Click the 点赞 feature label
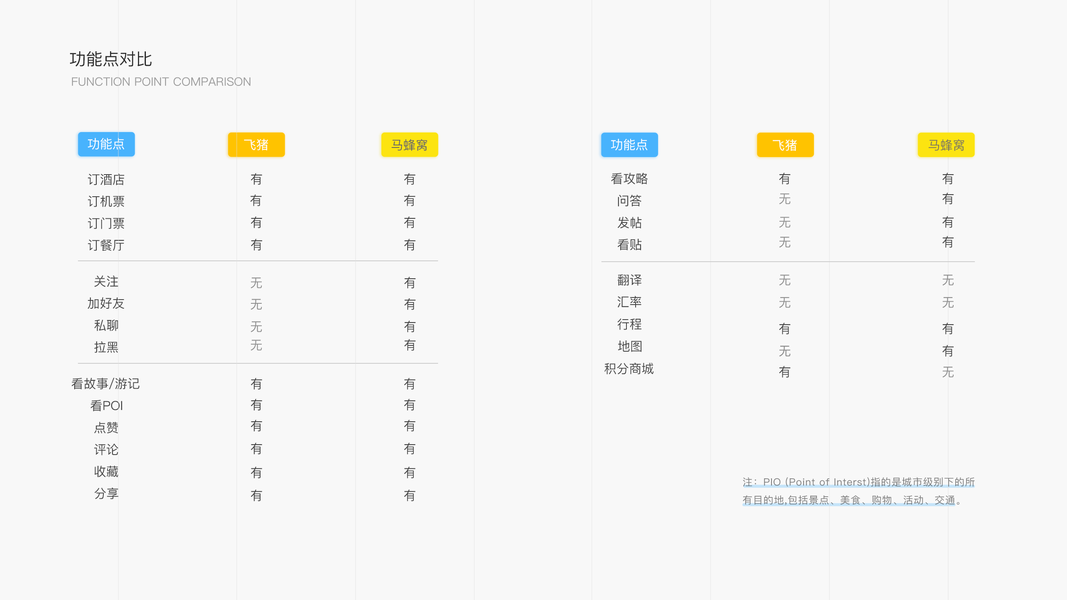Image resolution: width=1067 pixels, height=600 pixels. click(106, 428)
